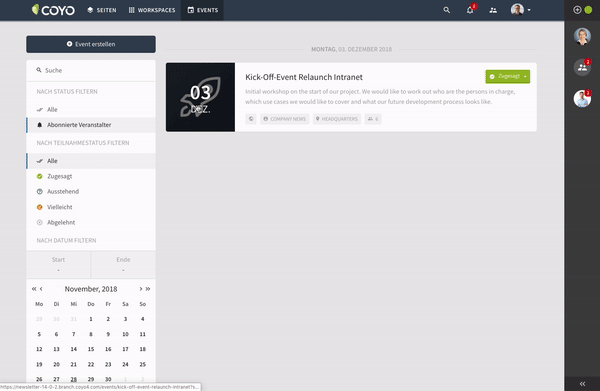The height and width of the screenshot is (391, 600).
Task: Click the globe visibility tag on event
Action: click(251, 119)
